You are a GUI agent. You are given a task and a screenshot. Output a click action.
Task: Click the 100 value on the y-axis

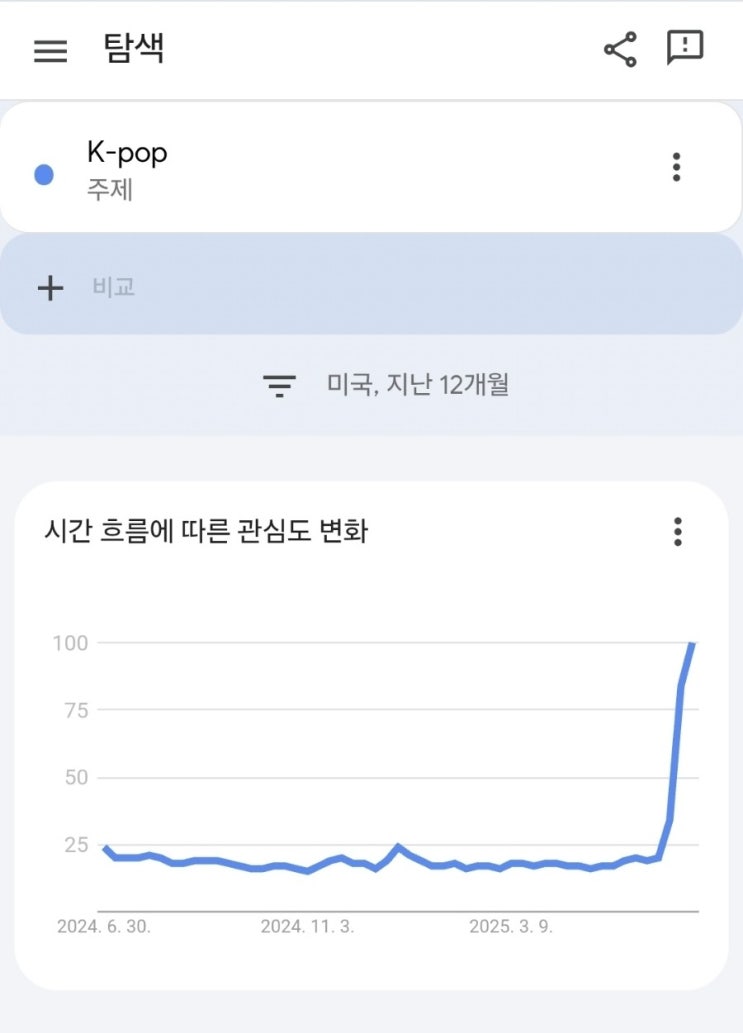point(70,642)
